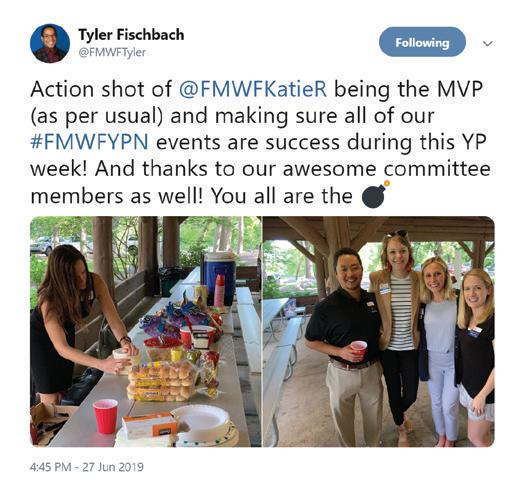Click Tyler Fischbach's profile avatar

50,43
